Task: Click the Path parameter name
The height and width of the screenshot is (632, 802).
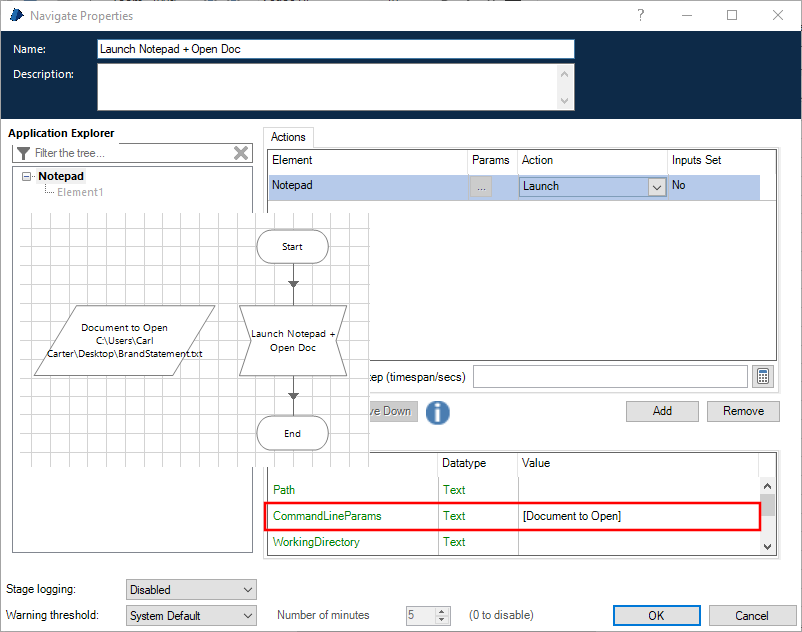Action: pyautogui.click(x=284, y=490)
